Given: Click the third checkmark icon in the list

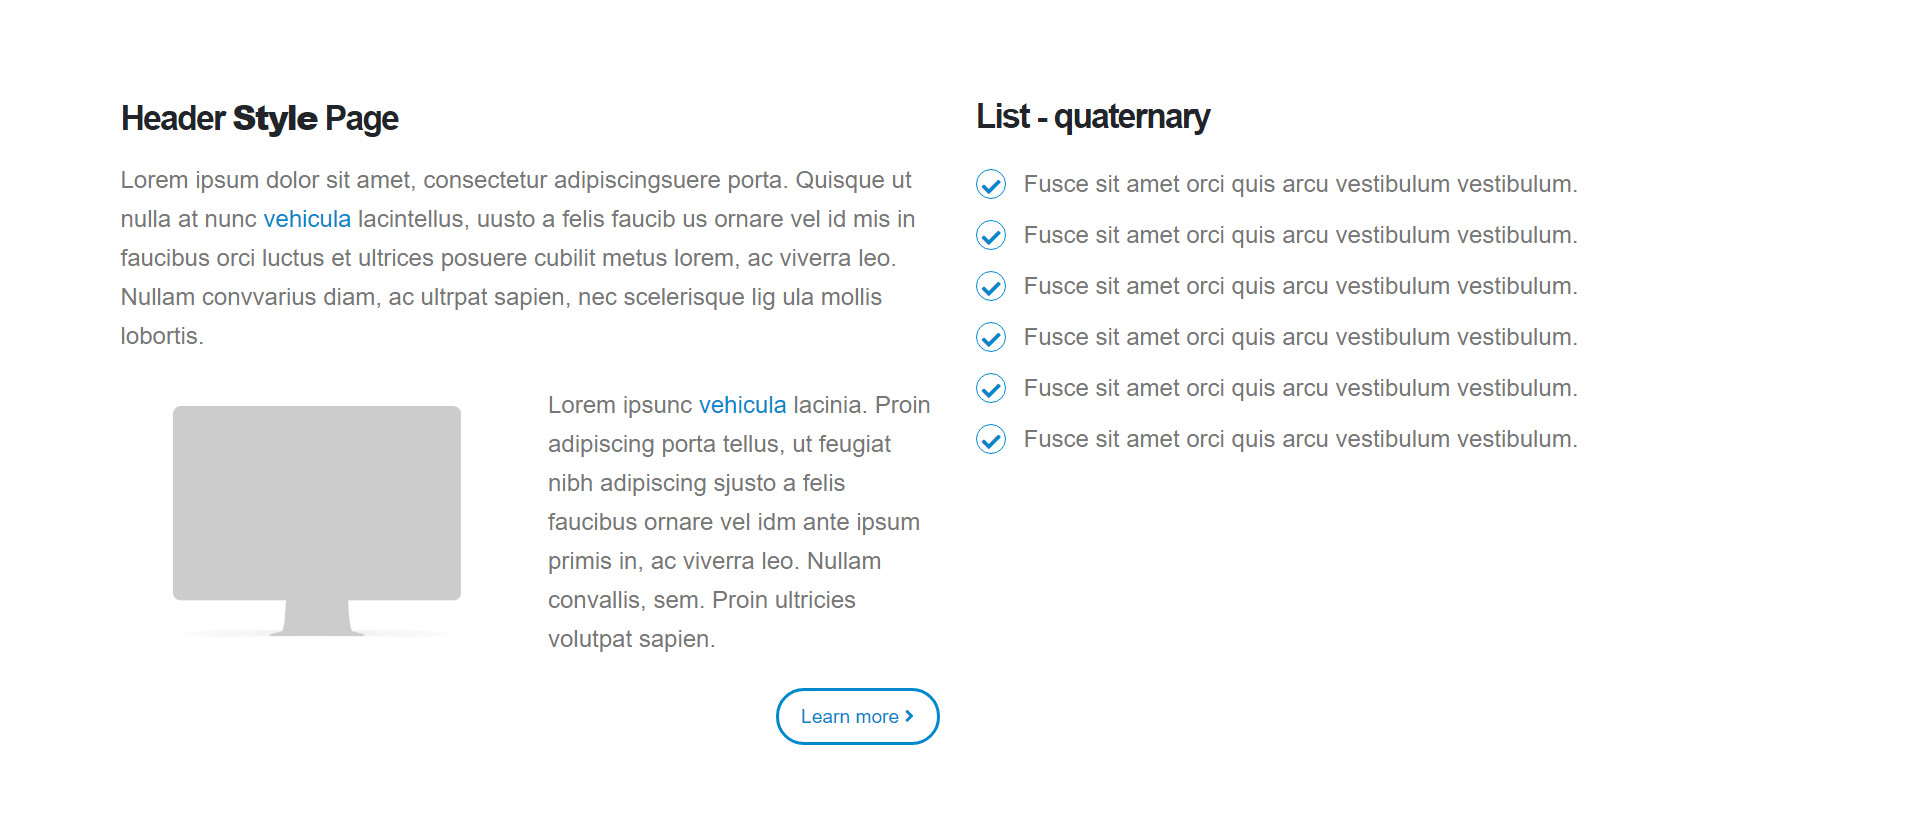Looking at the screenshot, I should tap(990, 286).
